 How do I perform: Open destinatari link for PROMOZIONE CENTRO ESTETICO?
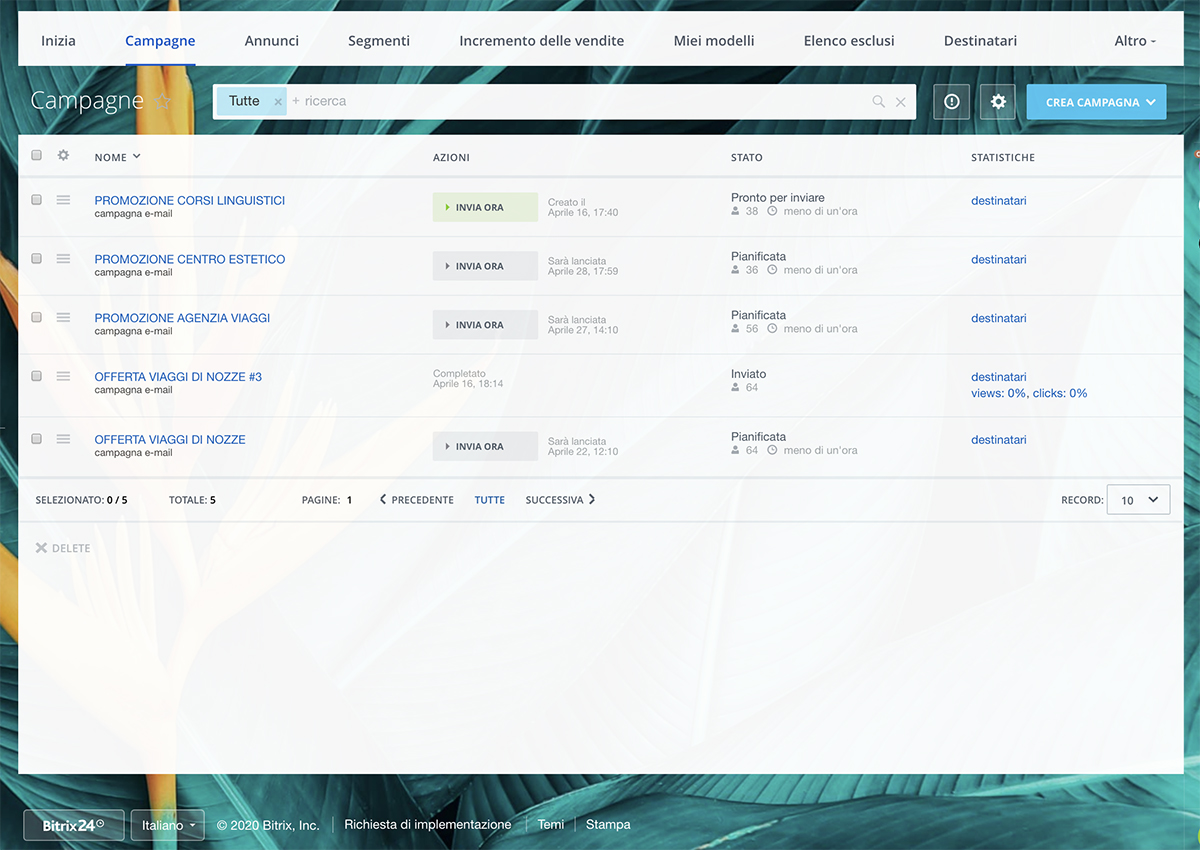click(x=999, y=259)
